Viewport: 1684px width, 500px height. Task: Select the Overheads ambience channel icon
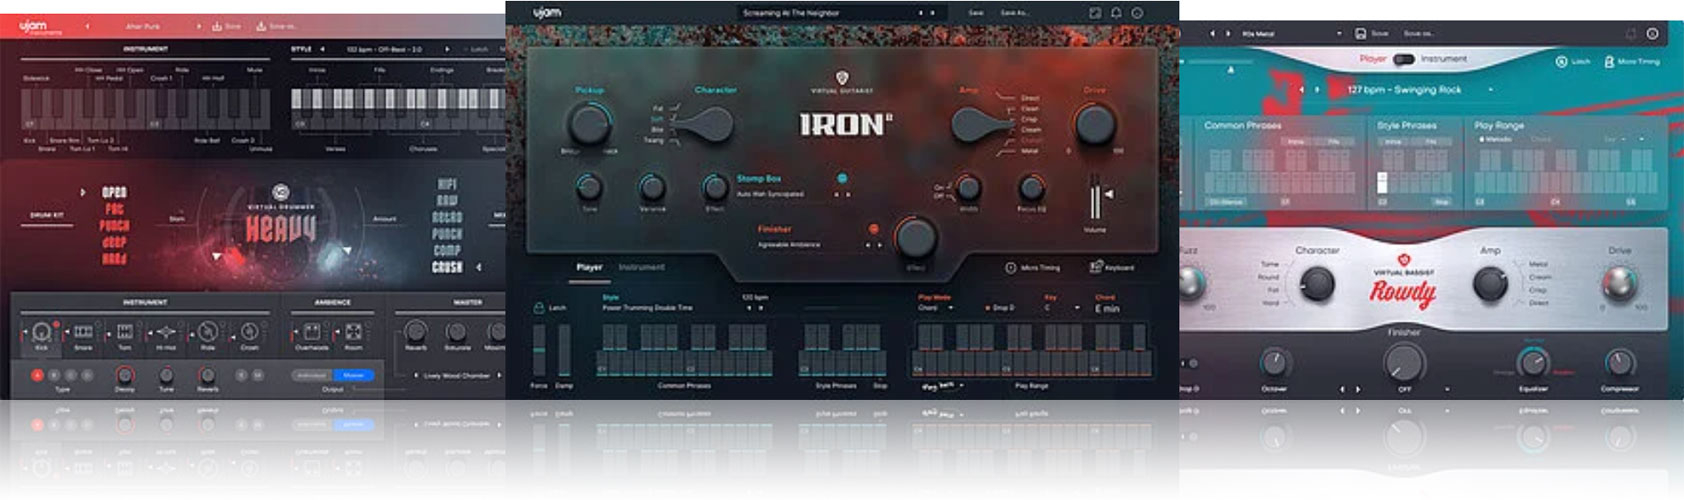tap(311, 331)
